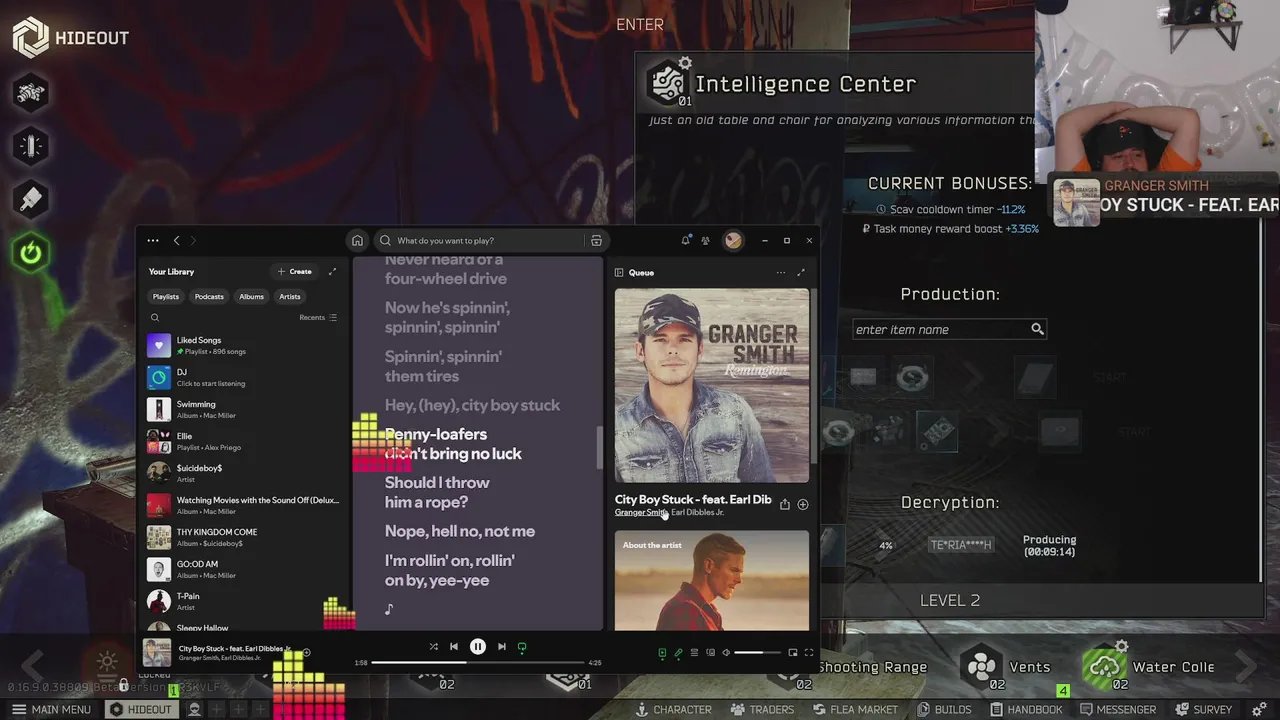Expand Your Library panel

(332, 271)
